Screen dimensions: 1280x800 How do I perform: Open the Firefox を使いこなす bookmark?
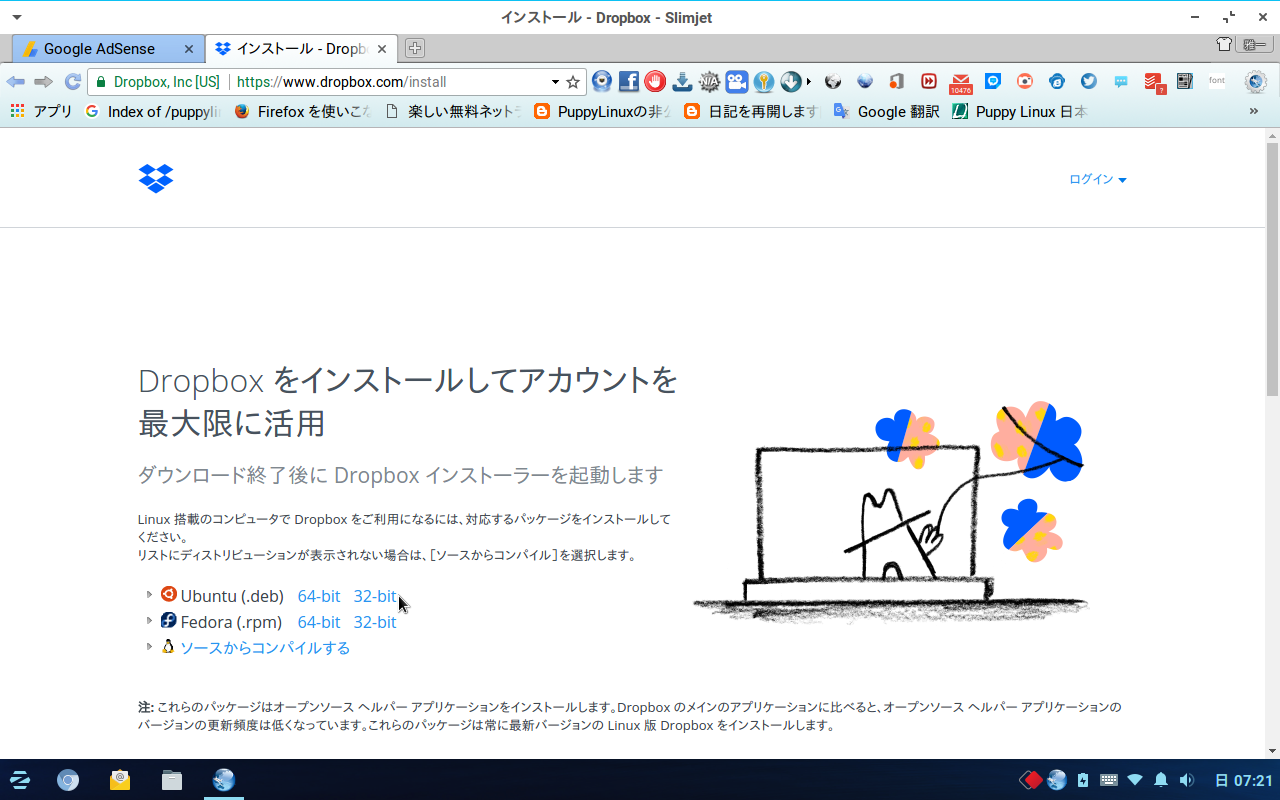[x=303, y=111]
